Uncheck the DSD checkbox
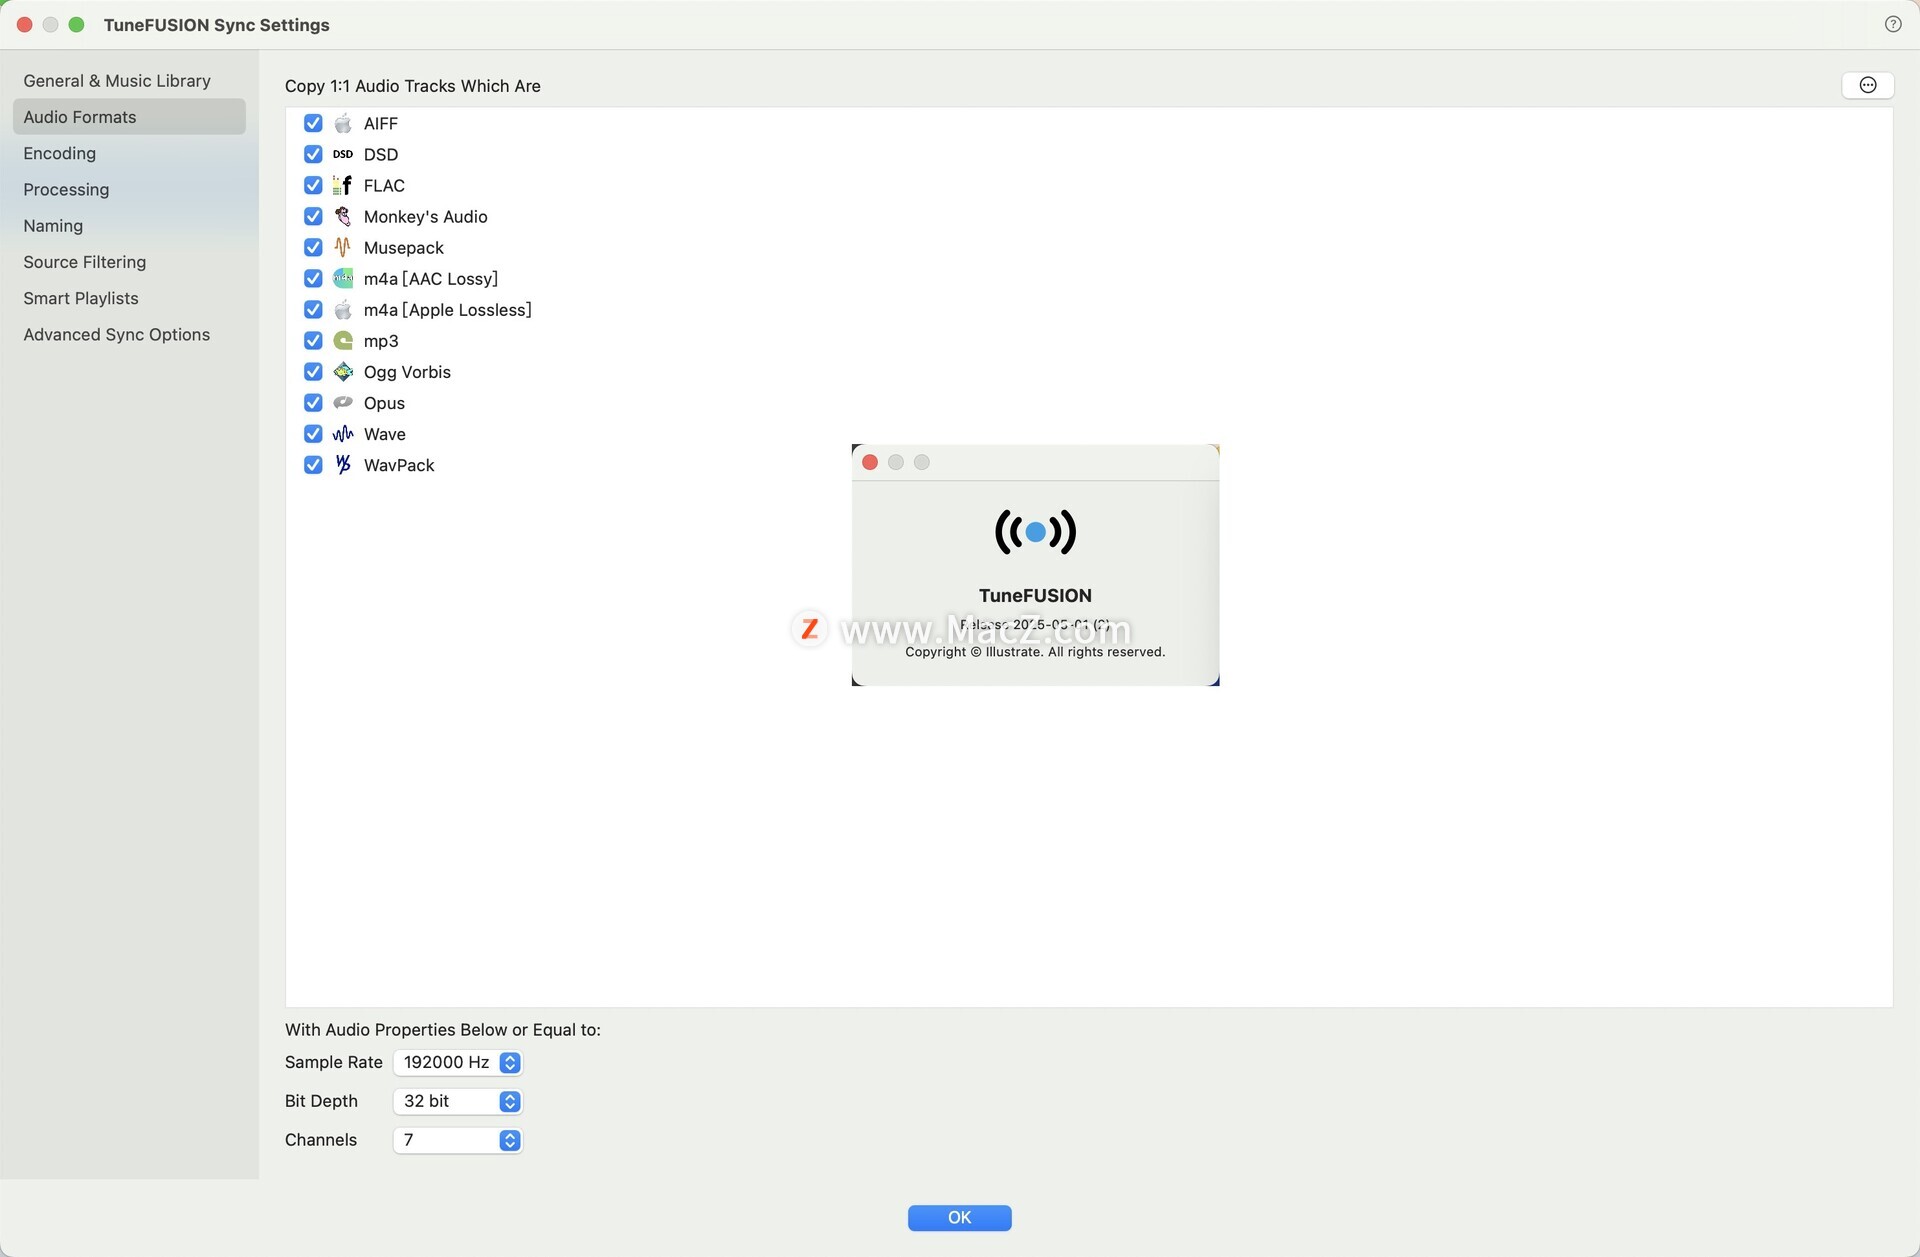The height and width of the screenshot is (1257, 1920). [x=313, y=154]
